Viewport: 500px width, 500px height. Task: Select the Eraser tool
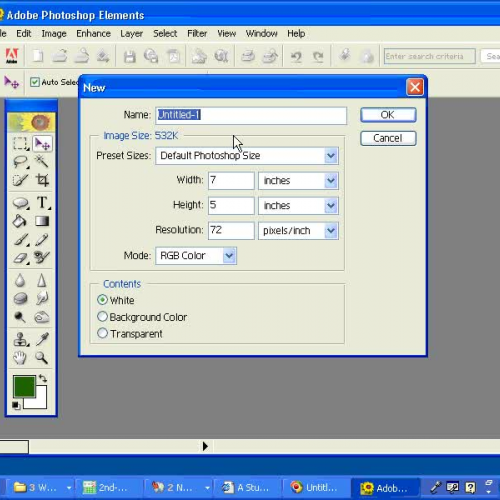20,258
